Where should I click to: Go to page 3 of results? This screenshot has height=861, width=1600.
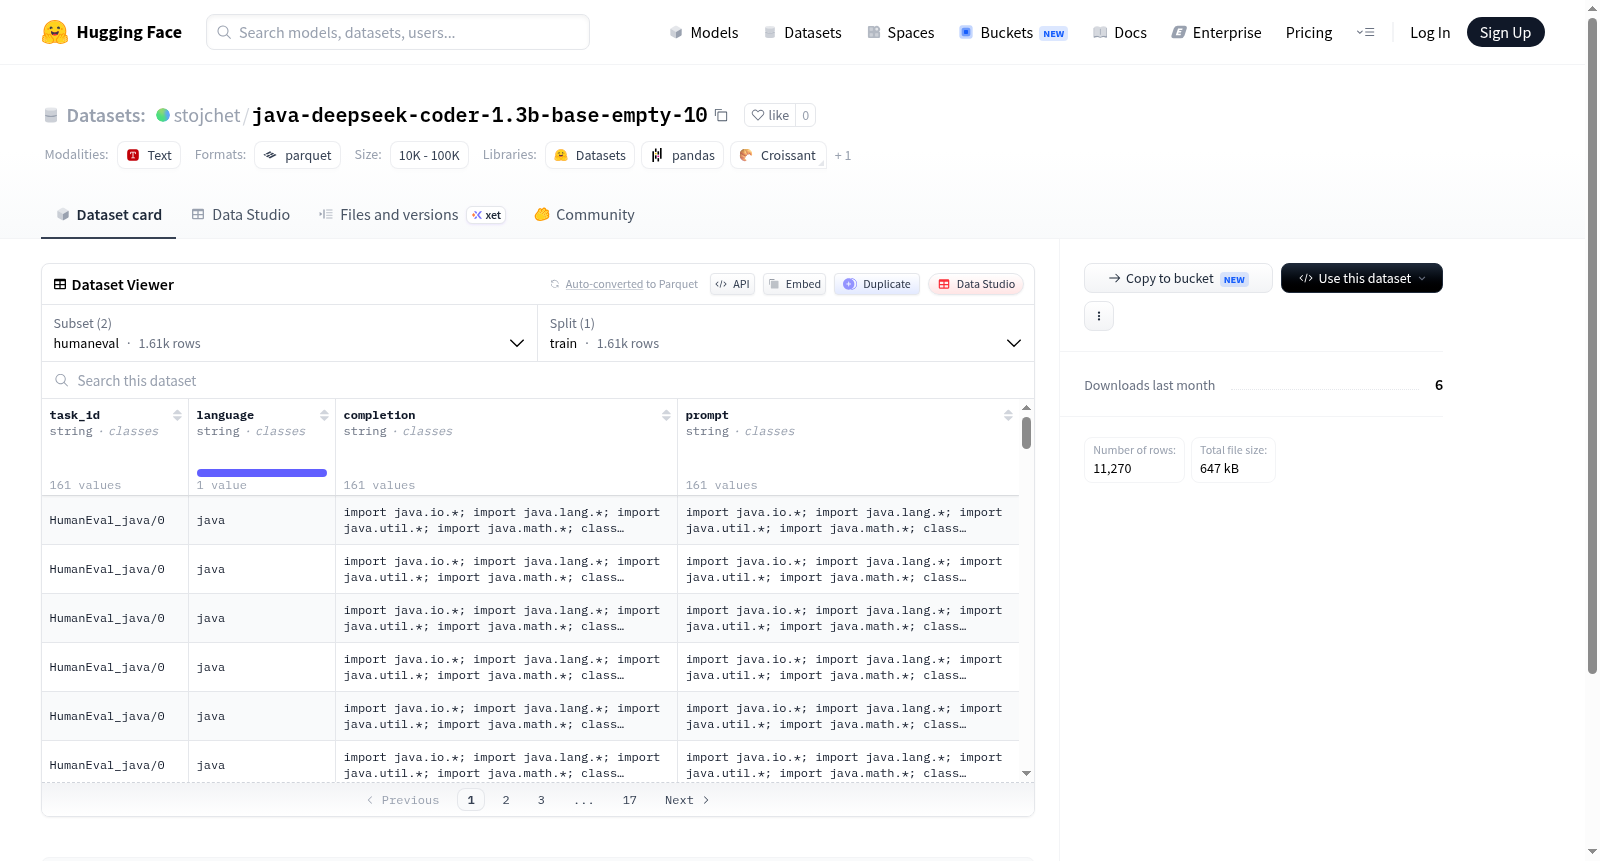click(541, 800)
